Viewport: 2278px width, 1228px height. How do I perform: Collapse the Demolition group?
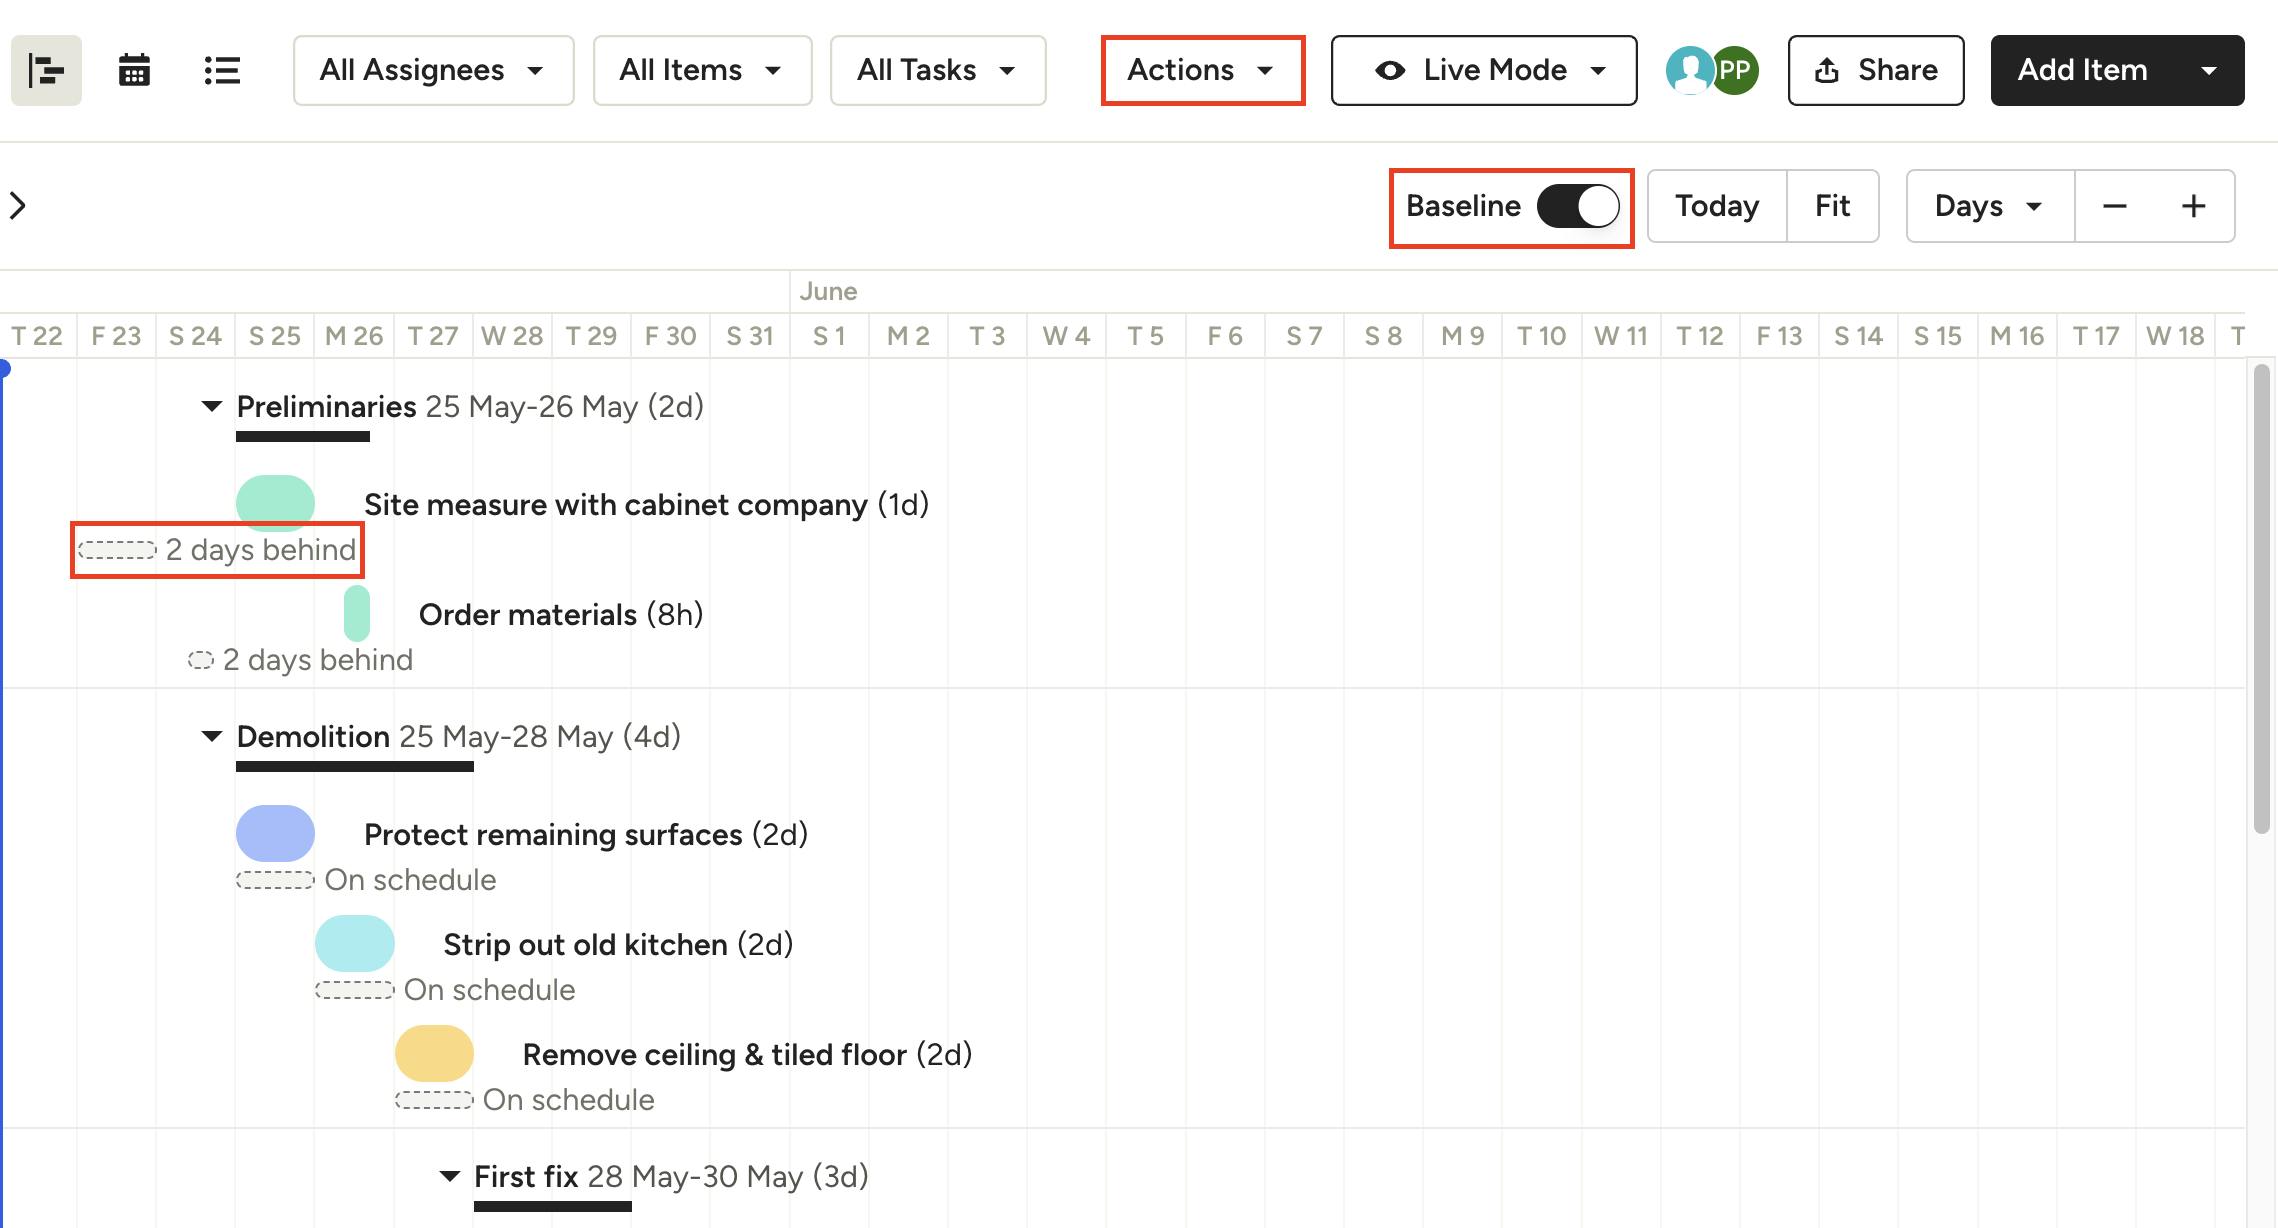point(211,736)
